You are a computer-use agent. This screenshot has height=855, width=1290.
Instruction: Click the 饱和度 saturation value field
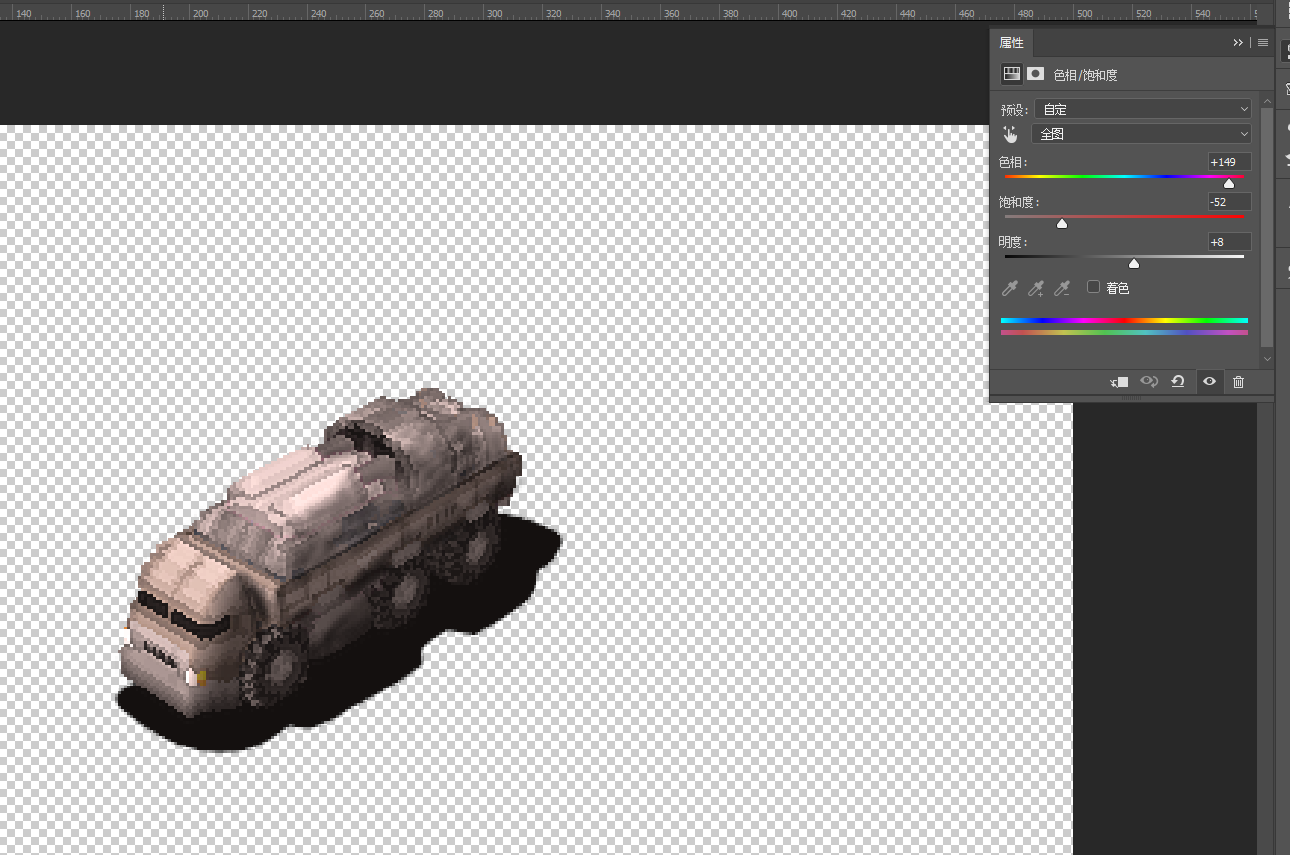pos(1229,202)
